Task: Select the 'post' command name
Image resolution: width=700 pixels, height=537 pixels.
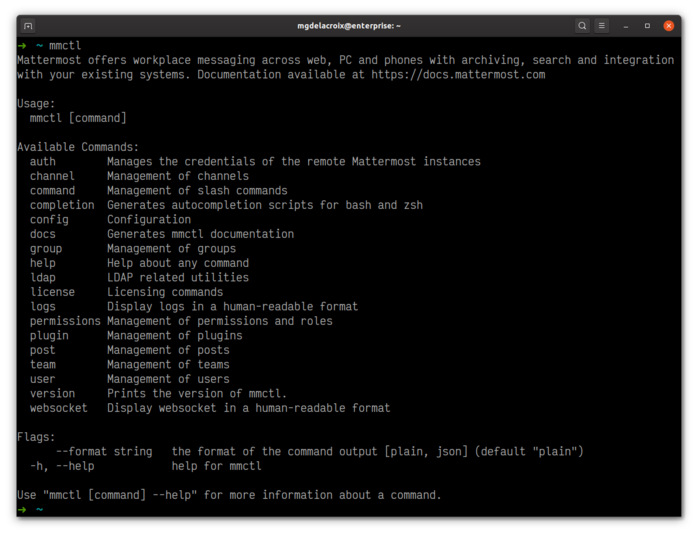Action: pos(43,350)
